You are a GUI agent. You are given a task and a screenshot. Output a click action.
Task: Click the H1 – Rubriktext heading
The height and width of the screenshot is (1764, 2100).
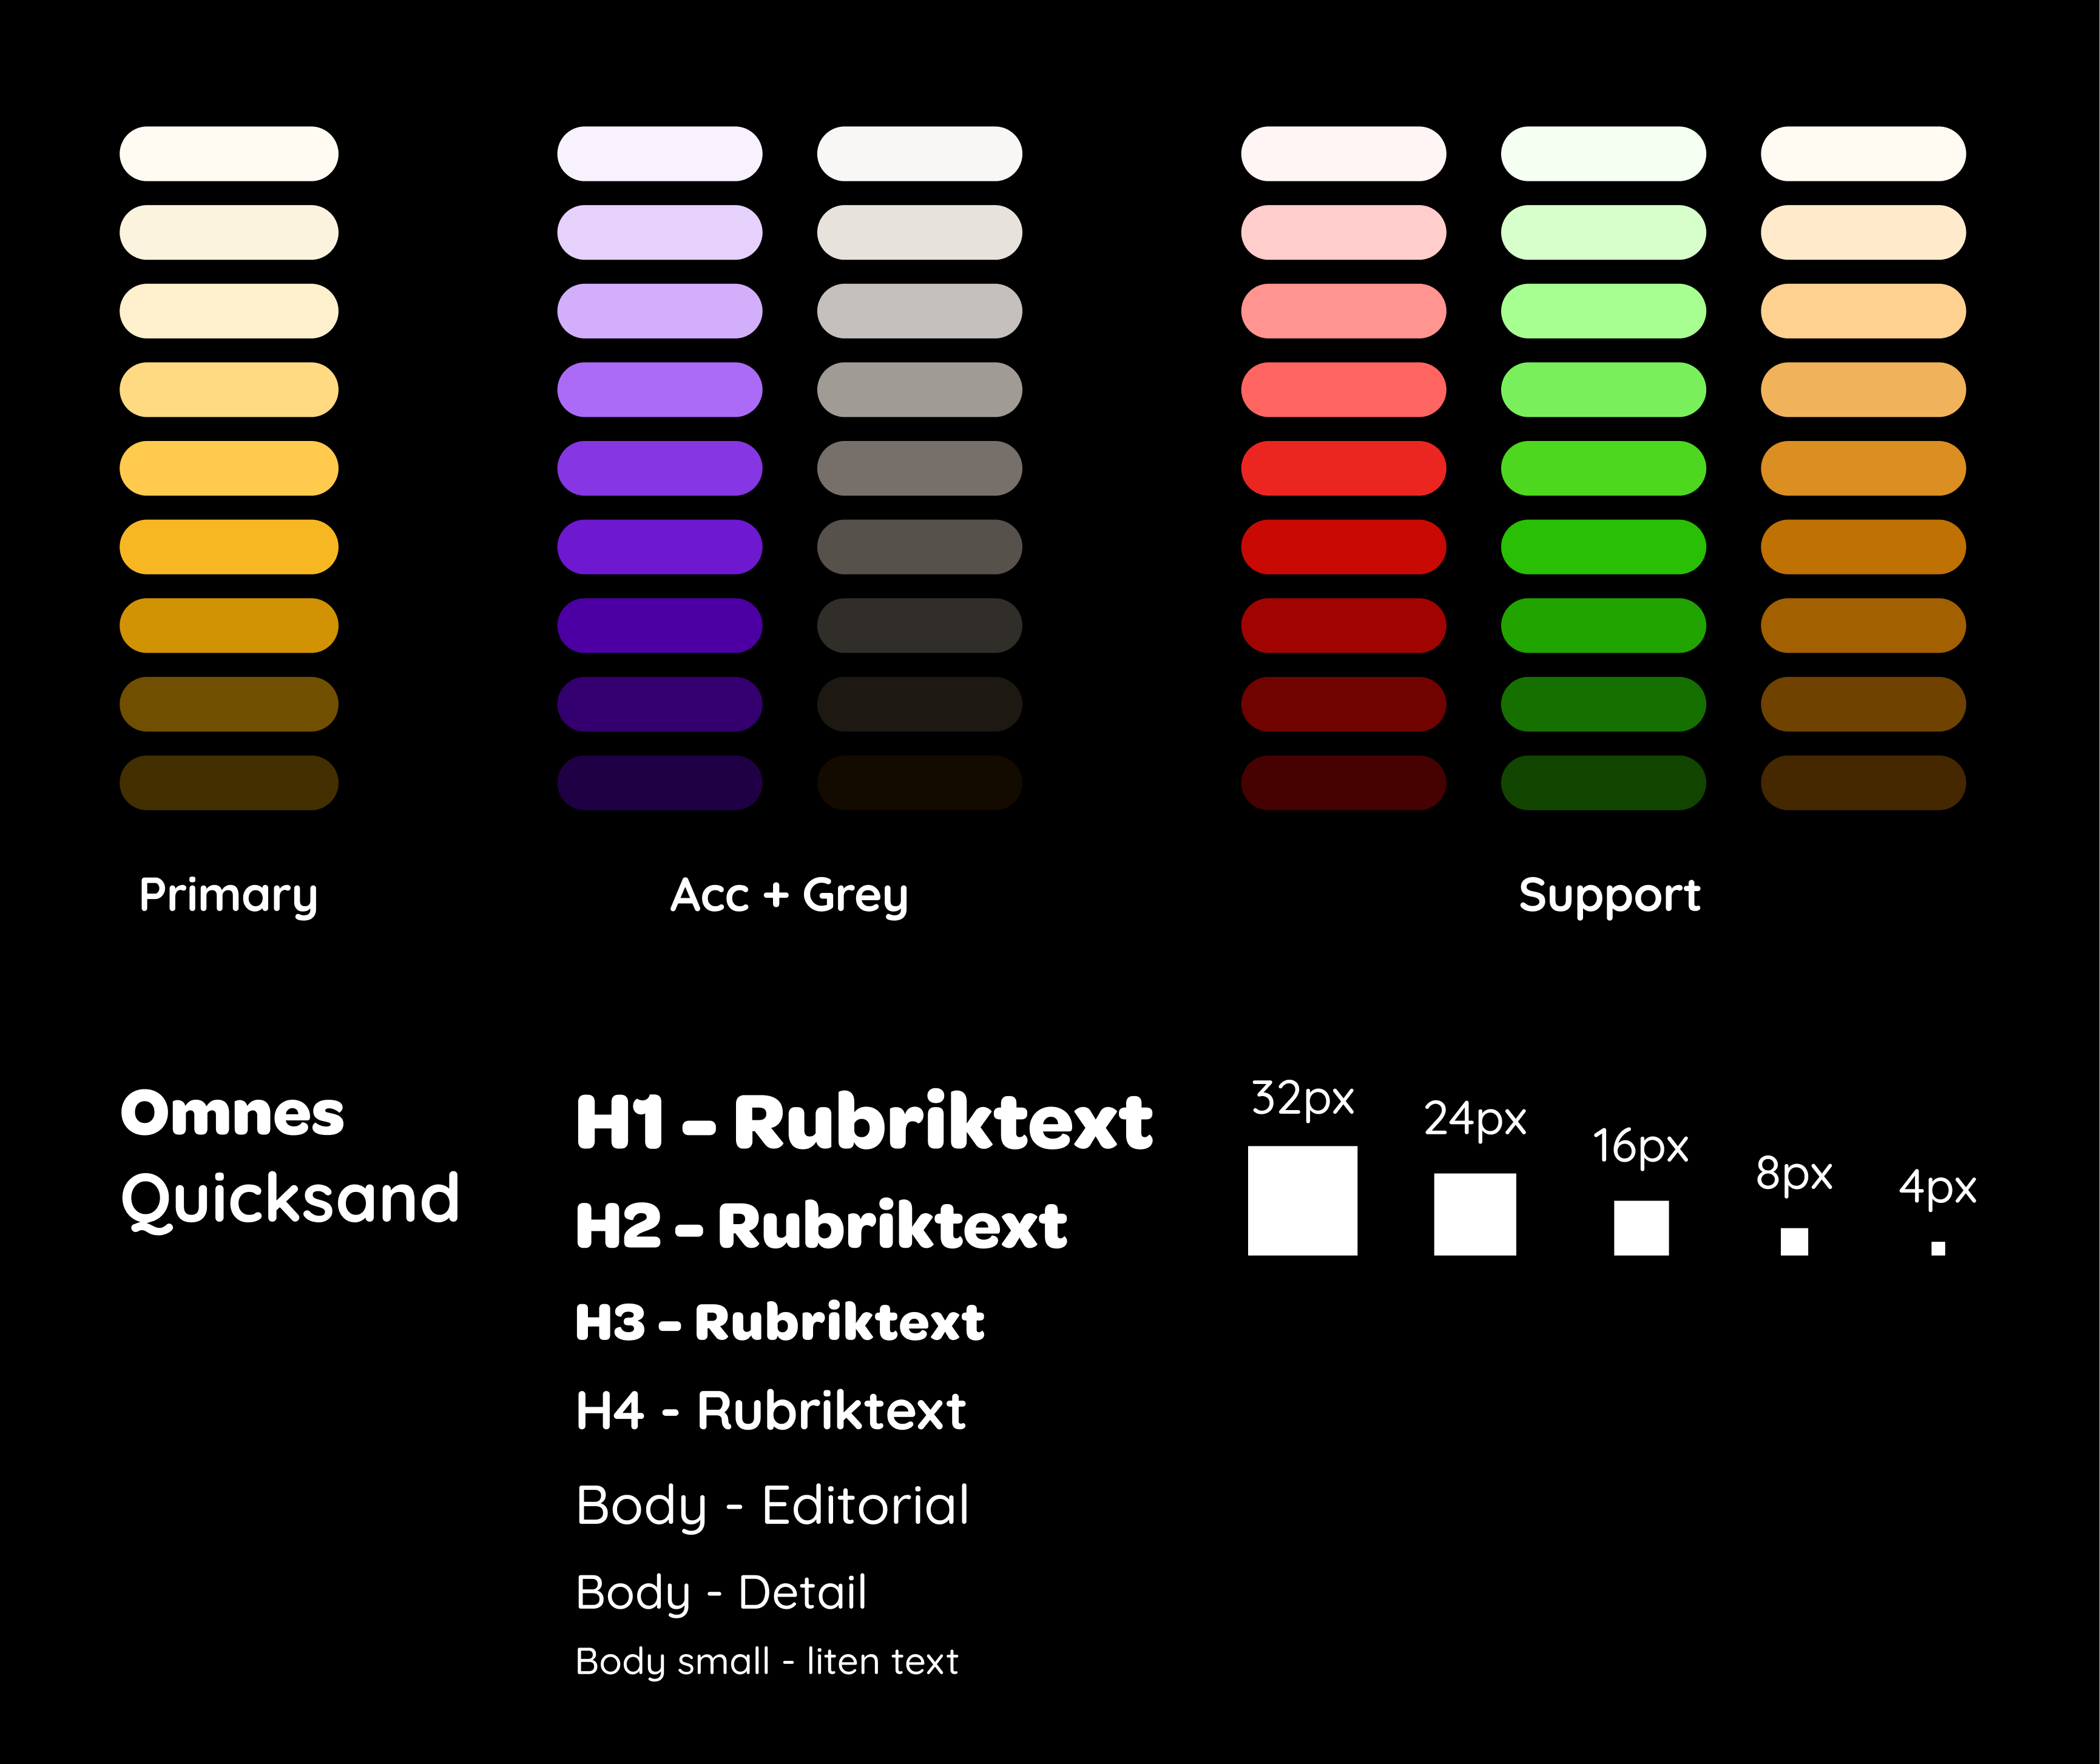[x=864, y=1122]
